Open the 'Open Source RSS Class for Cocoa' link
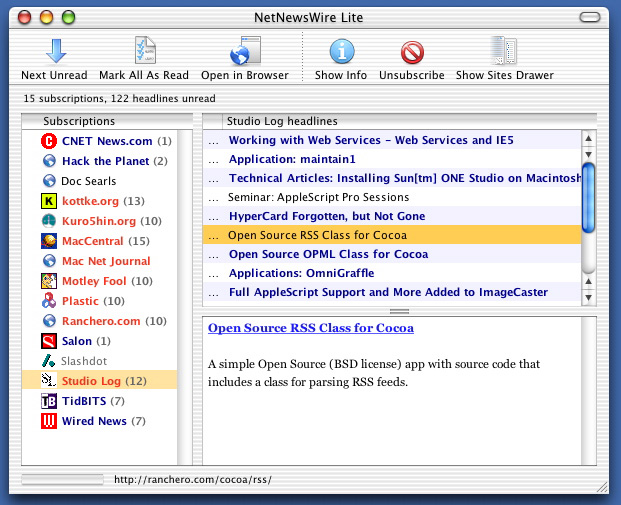Image resolution: width=621 pixels, height=505 pixels. 310,328
